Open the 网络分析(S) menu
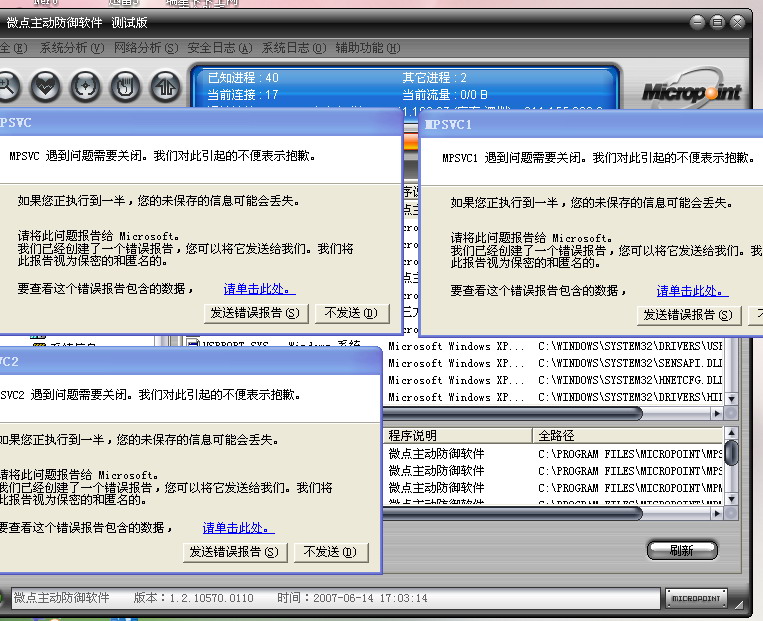 pos(146,48)
